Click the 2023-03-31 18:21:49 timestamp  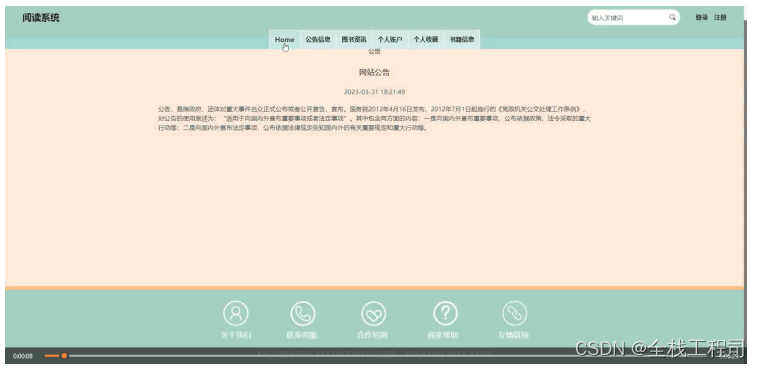point(374,92)
